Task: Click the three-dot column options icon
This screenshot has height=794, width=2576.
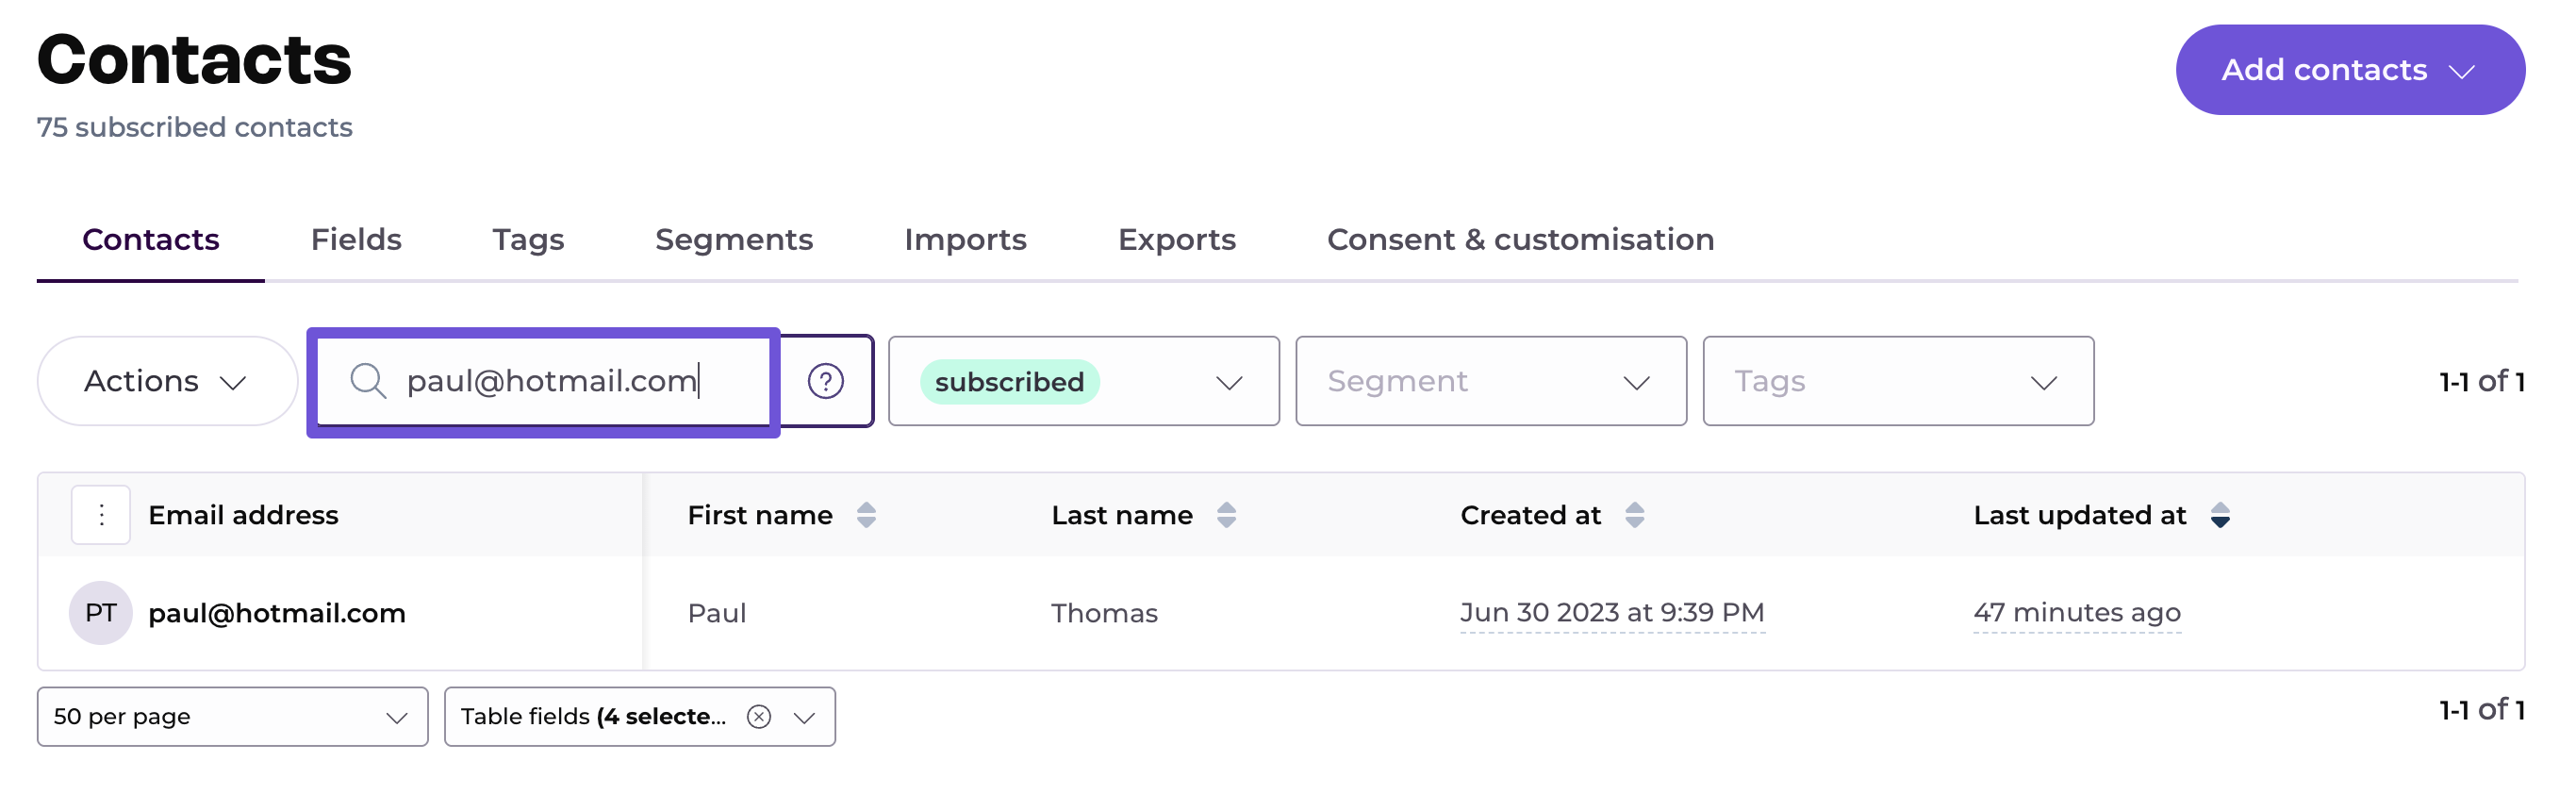Action: click(101, 515)
